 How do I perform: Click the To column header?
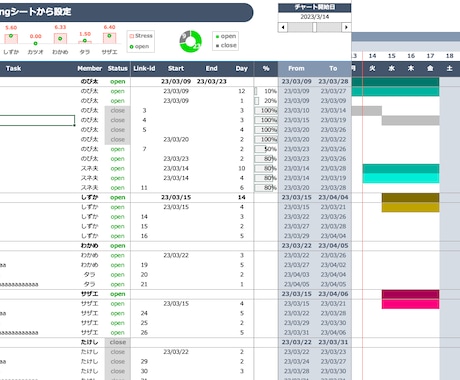(x=333, y=68)
